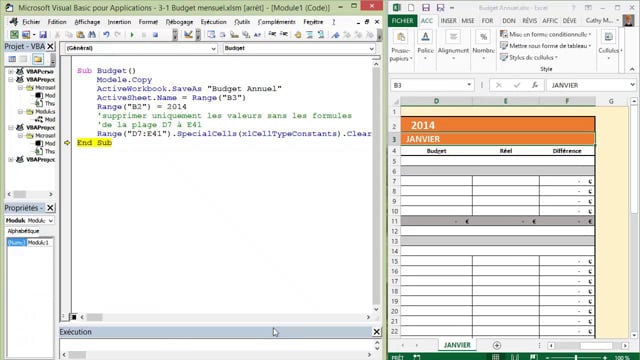Collapse the Modules folder in project tree
Screen dimensions: 640x360
tap(20, 111)
